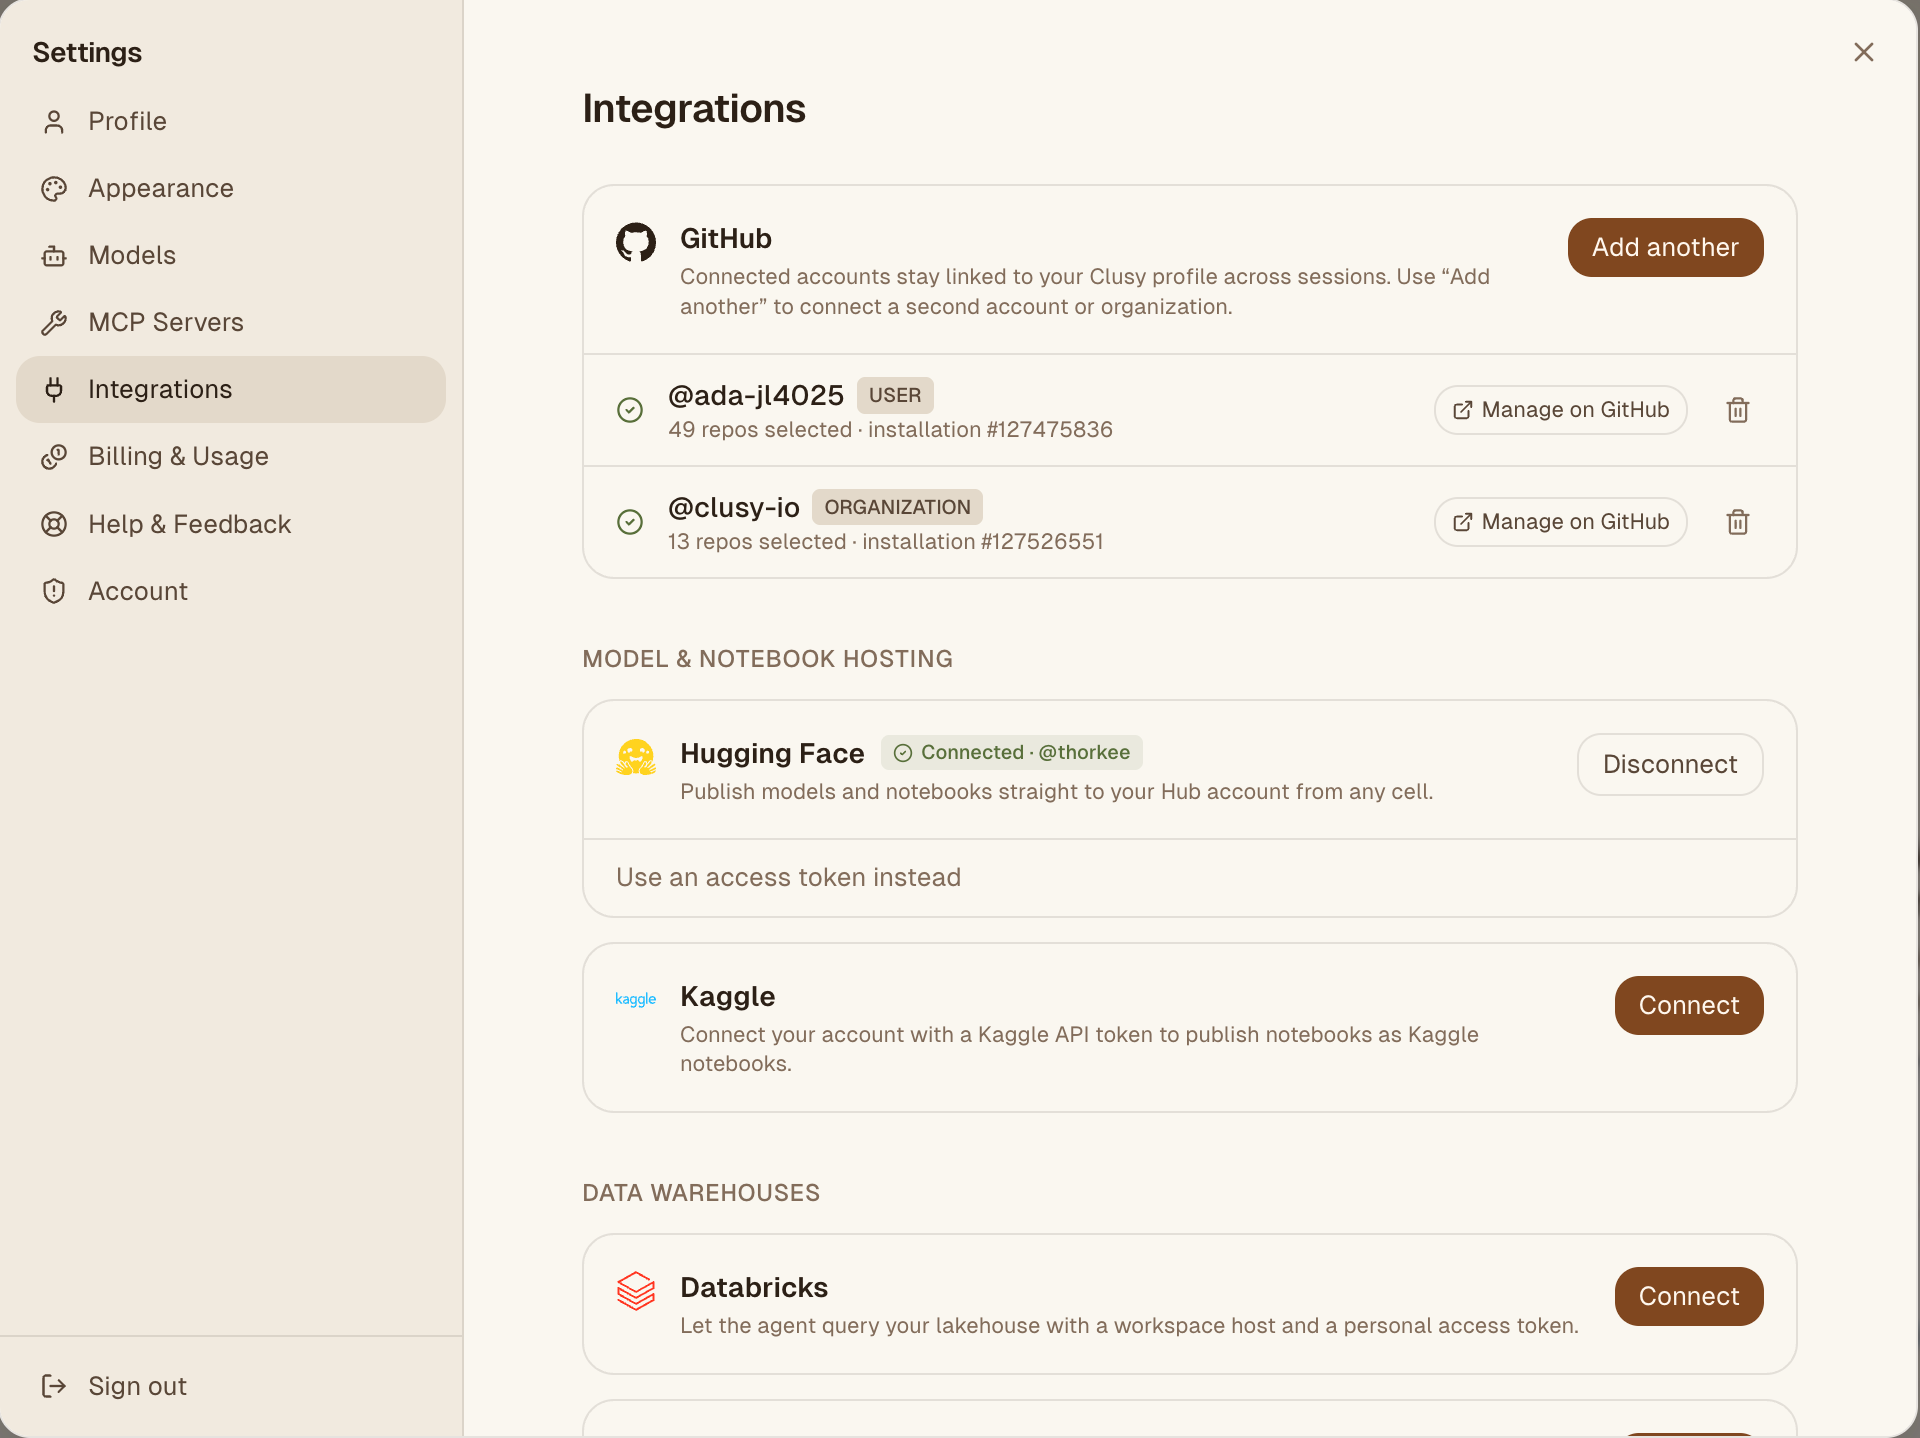This screenshot has width=1920, height=1438.
Task: Click the Appearance palette icon
Action: pos(54,189)
